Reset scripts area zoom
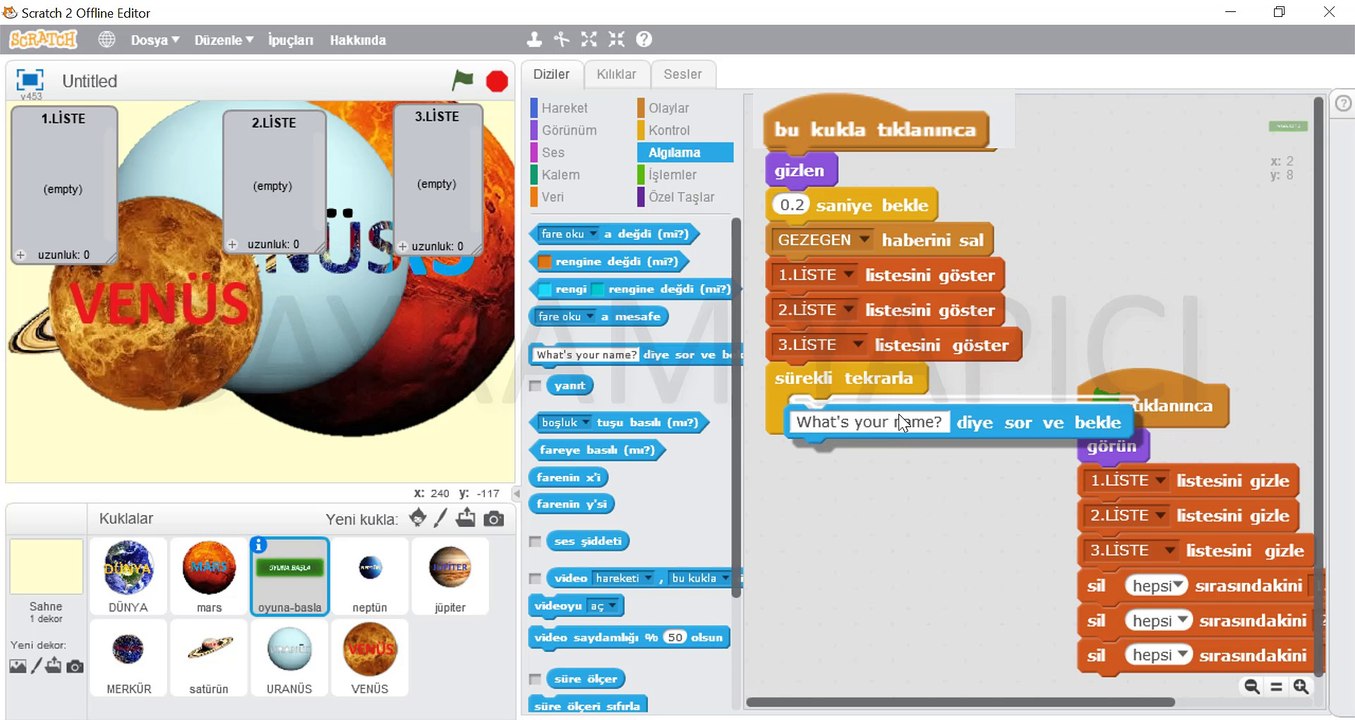 click(x=1276, y=686)
